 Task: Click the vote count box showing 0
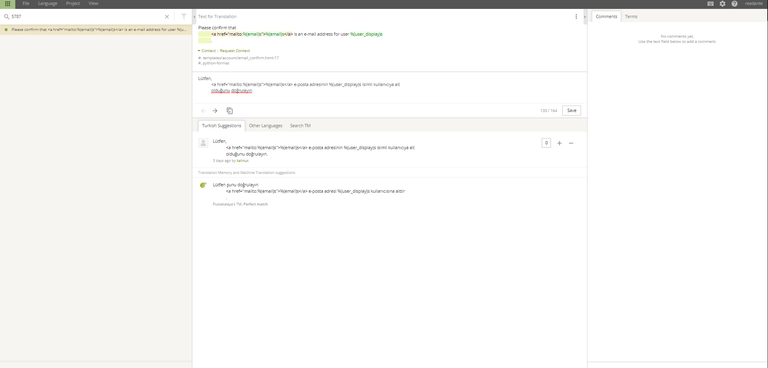click(x=546, y=143)
